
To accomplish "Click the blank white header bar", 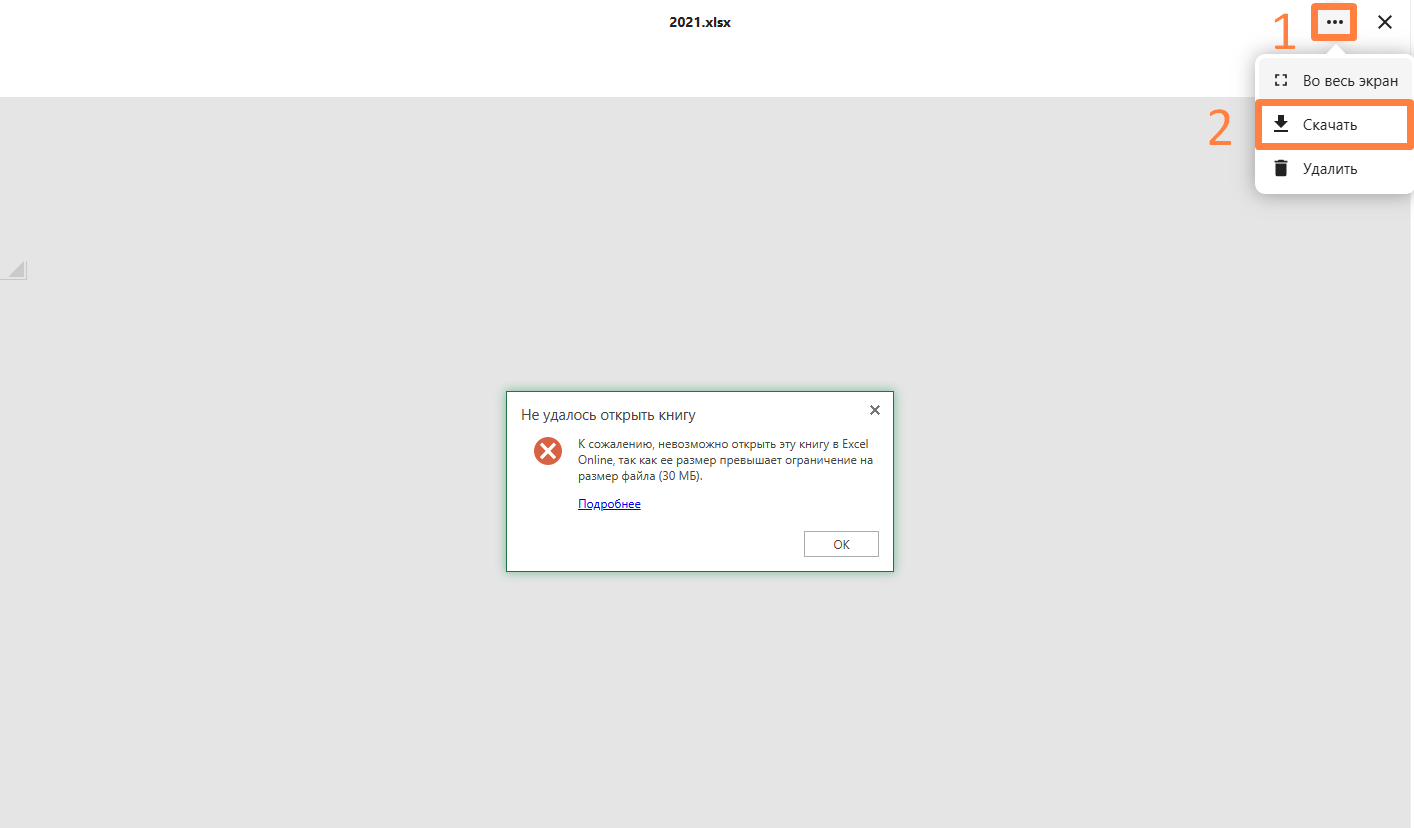I will click(x=400, y=60).
